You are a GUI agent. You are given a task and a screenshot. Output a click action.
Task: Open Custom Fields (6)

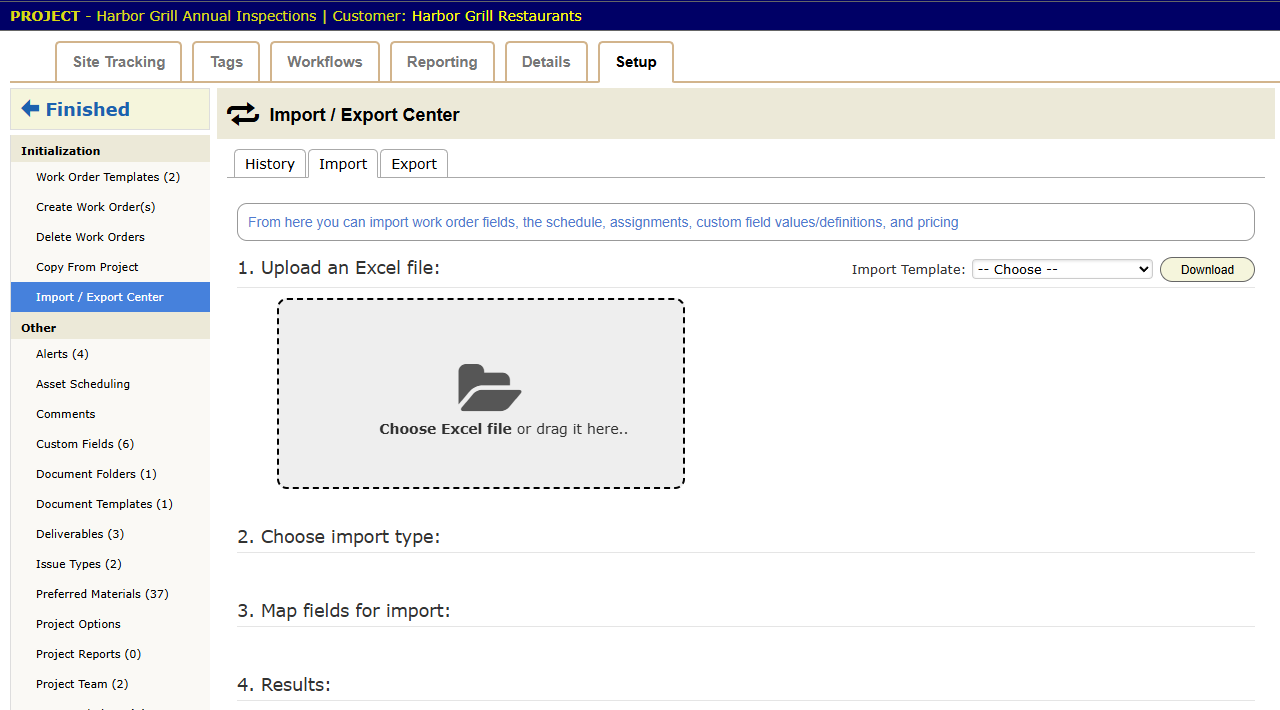[x=110, y=444]
